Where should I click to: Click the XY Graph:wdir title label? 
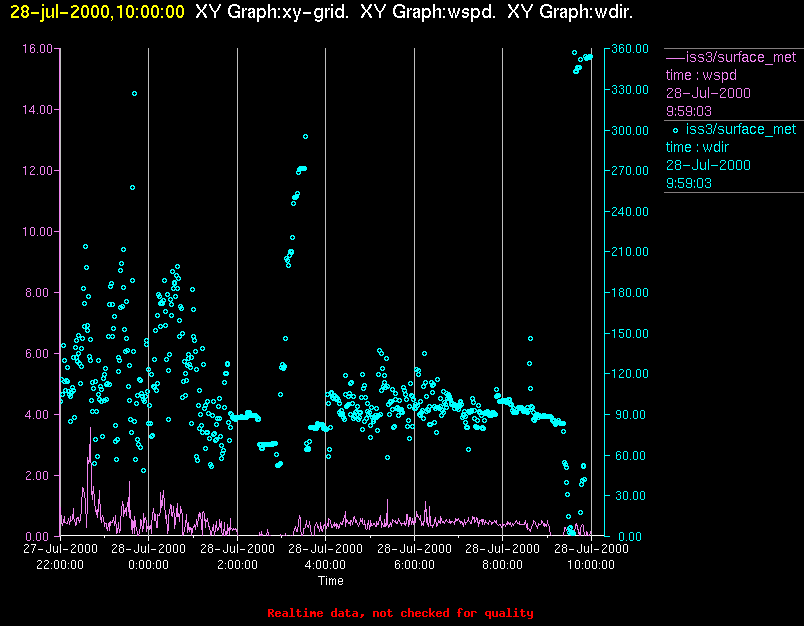click(x=570, y=11)
